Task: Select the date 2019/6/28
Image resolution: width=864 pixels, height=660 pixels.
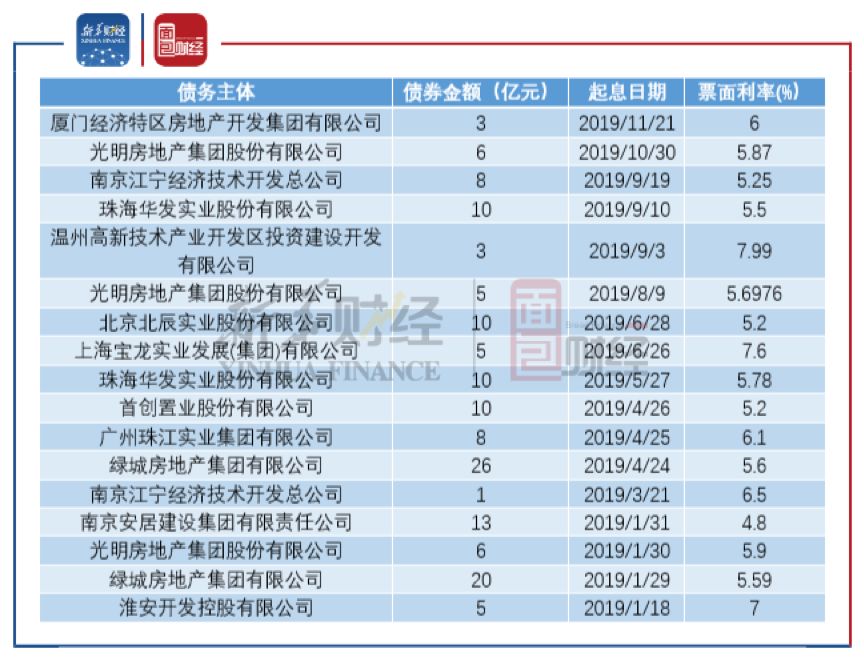Action: (627, 323)
